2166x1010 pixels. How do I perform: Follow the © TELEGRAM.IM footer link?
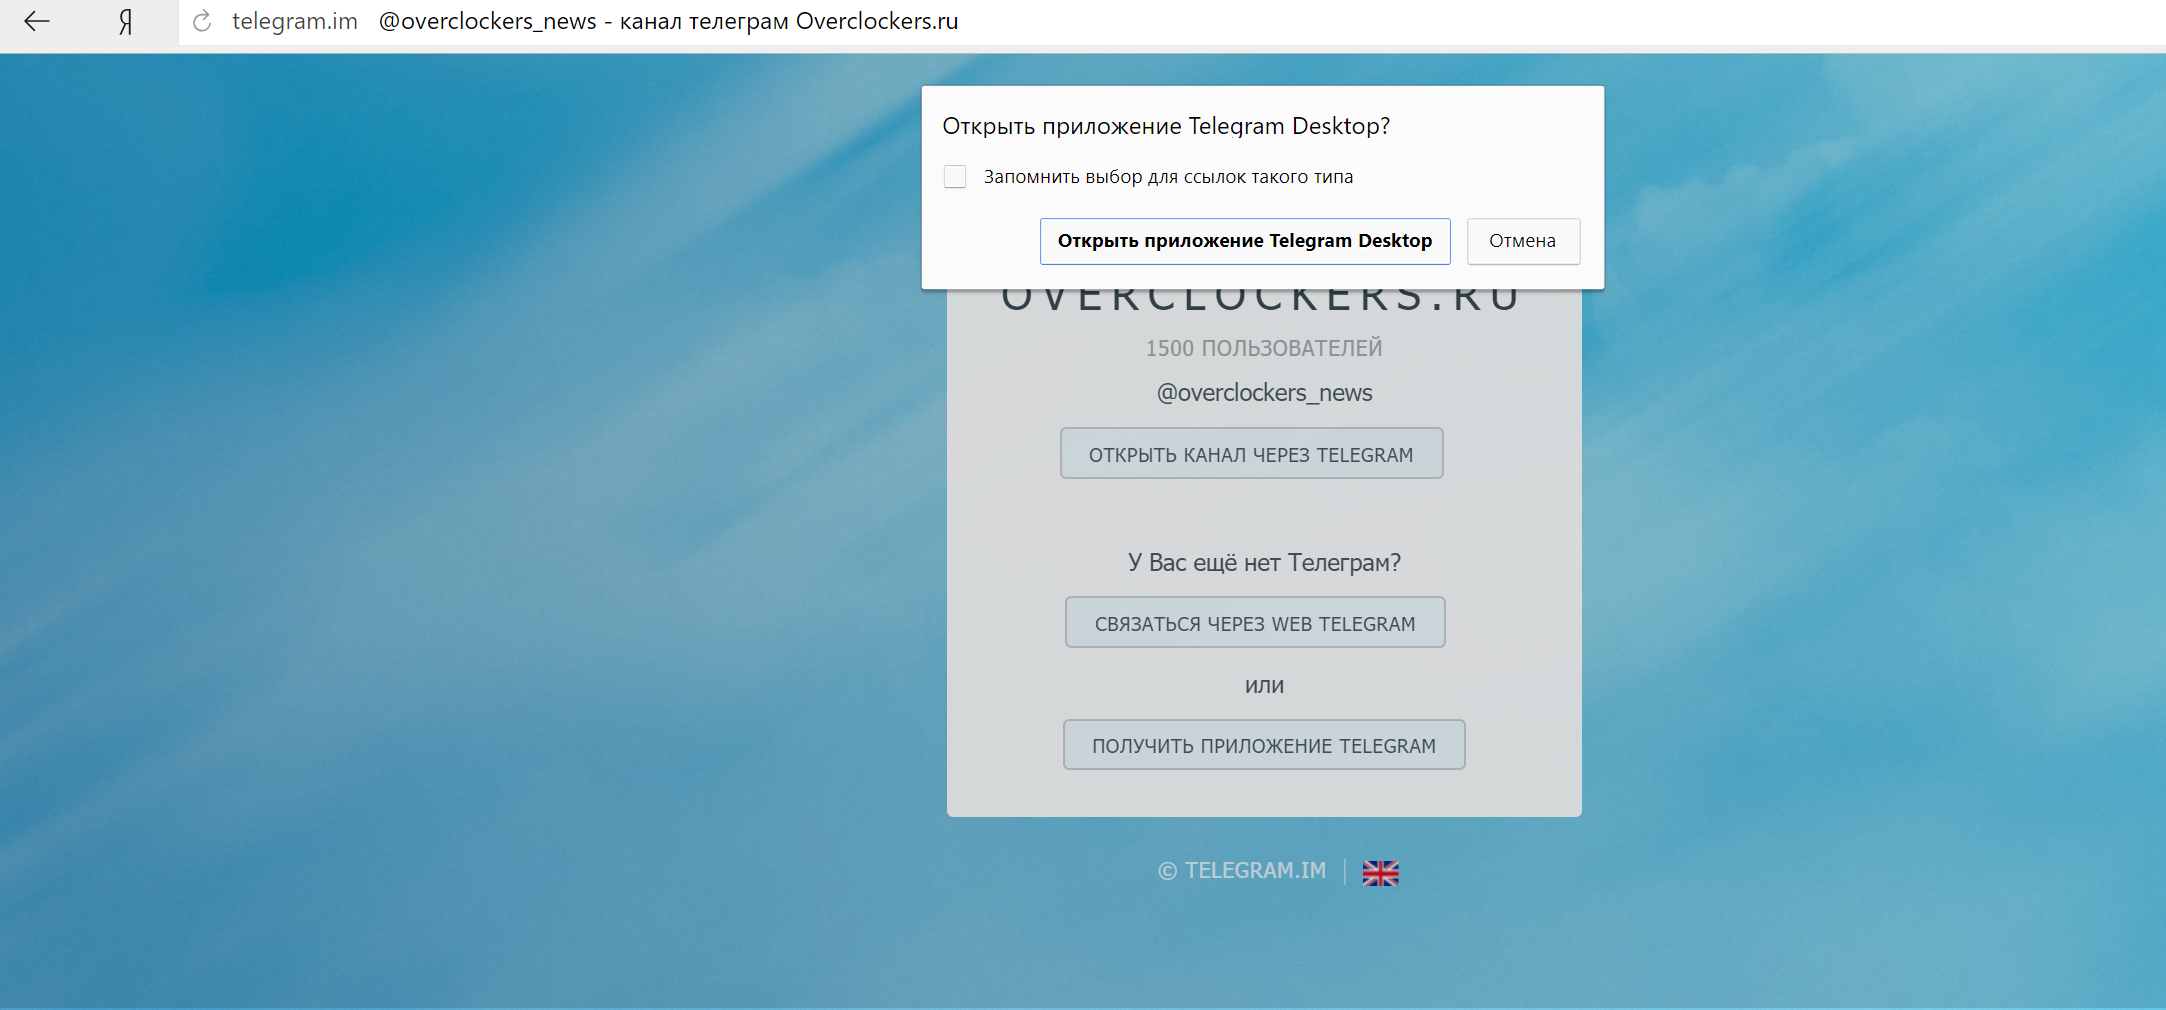(x=1242, y=871)
